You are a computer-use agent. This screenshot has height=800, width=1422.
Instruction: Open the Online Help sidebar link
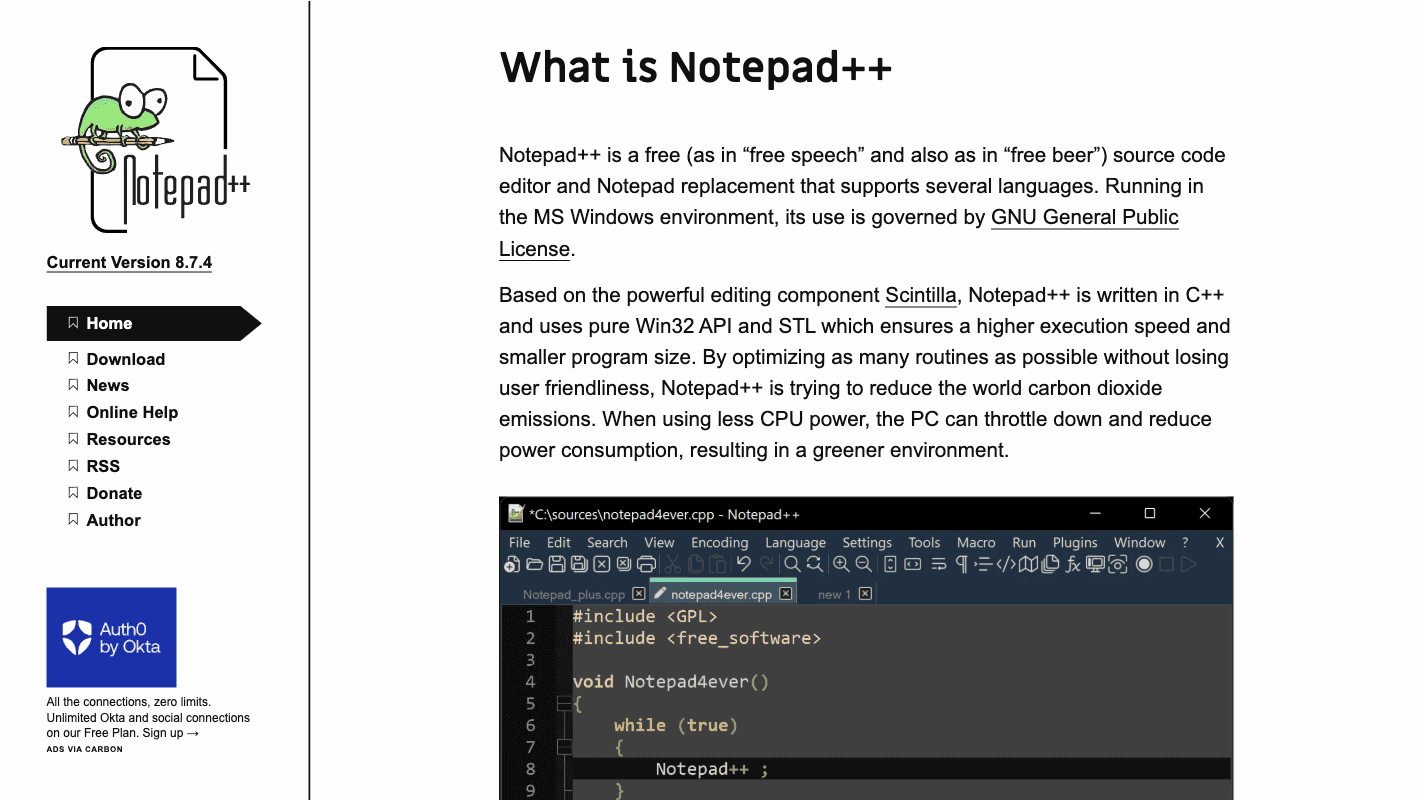click(x=132, y=412)
